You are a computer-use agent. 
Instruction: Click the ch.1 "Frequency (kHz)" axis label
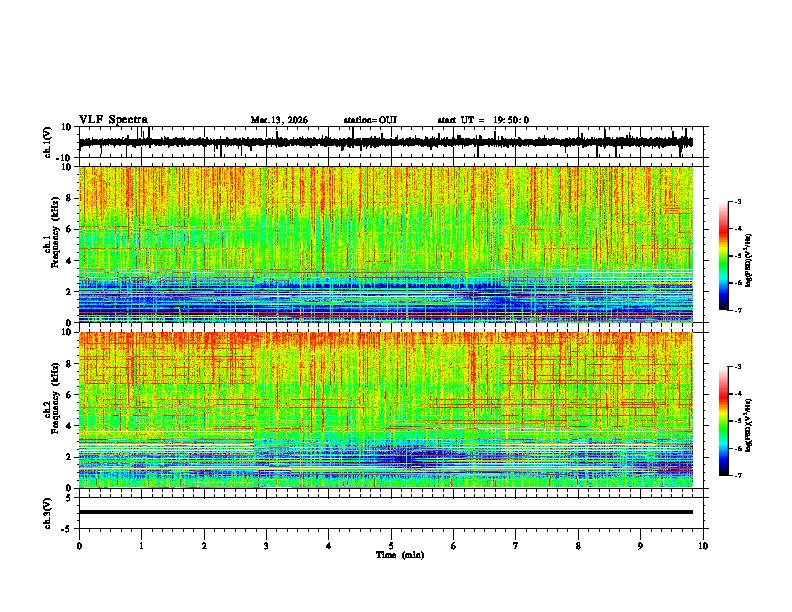[55, 234]
